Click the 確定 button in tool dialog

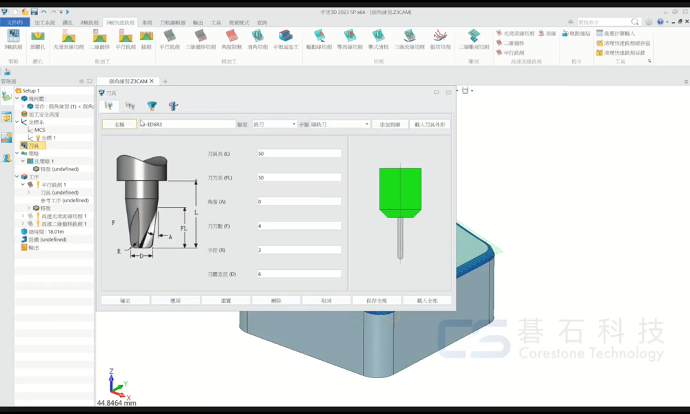click(x=125, y=300)
